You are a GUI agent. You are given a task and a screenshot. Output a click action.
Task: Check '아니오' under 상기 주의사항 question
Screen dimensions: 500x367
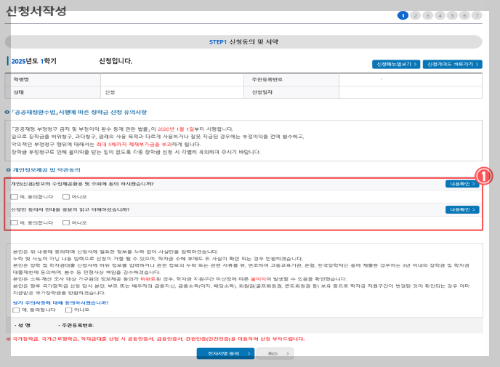[x=68, y=310]
